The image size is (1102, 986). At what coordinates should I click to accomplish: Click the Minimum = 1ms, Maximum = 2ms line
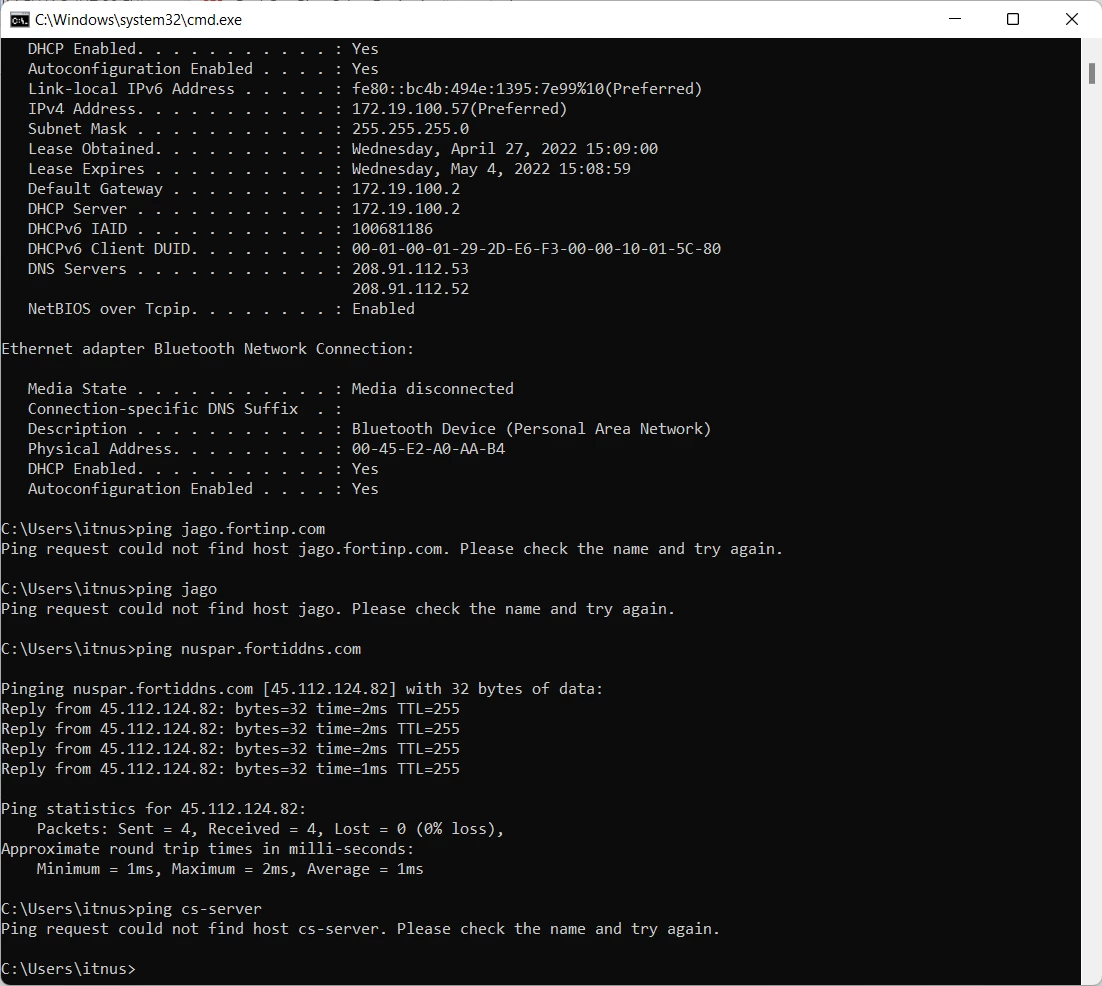(x=230, y=869)
